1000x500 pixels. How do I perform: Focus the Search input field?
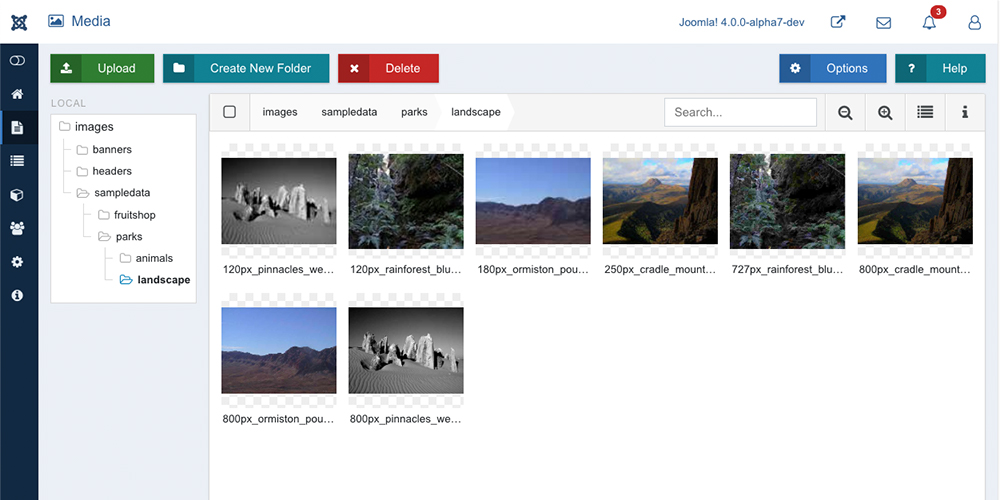(740, 112)
